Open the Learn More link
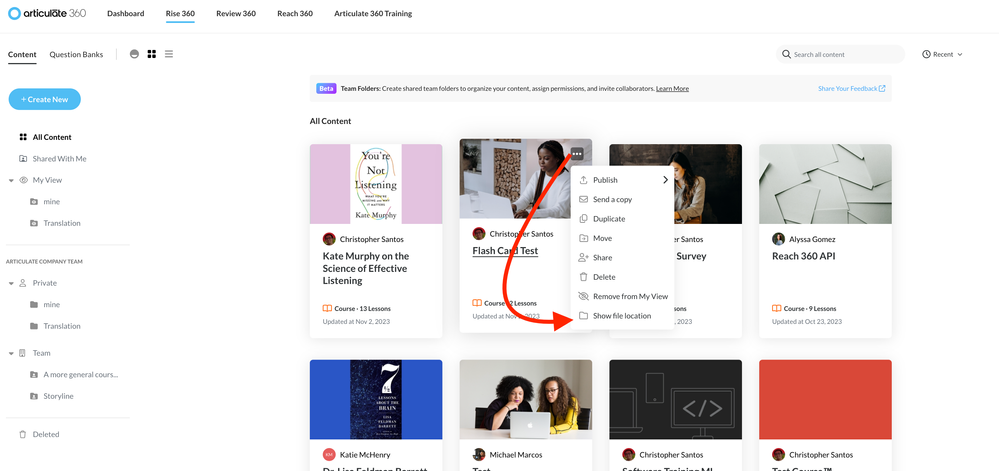999x471 pixels. [672, 89]
